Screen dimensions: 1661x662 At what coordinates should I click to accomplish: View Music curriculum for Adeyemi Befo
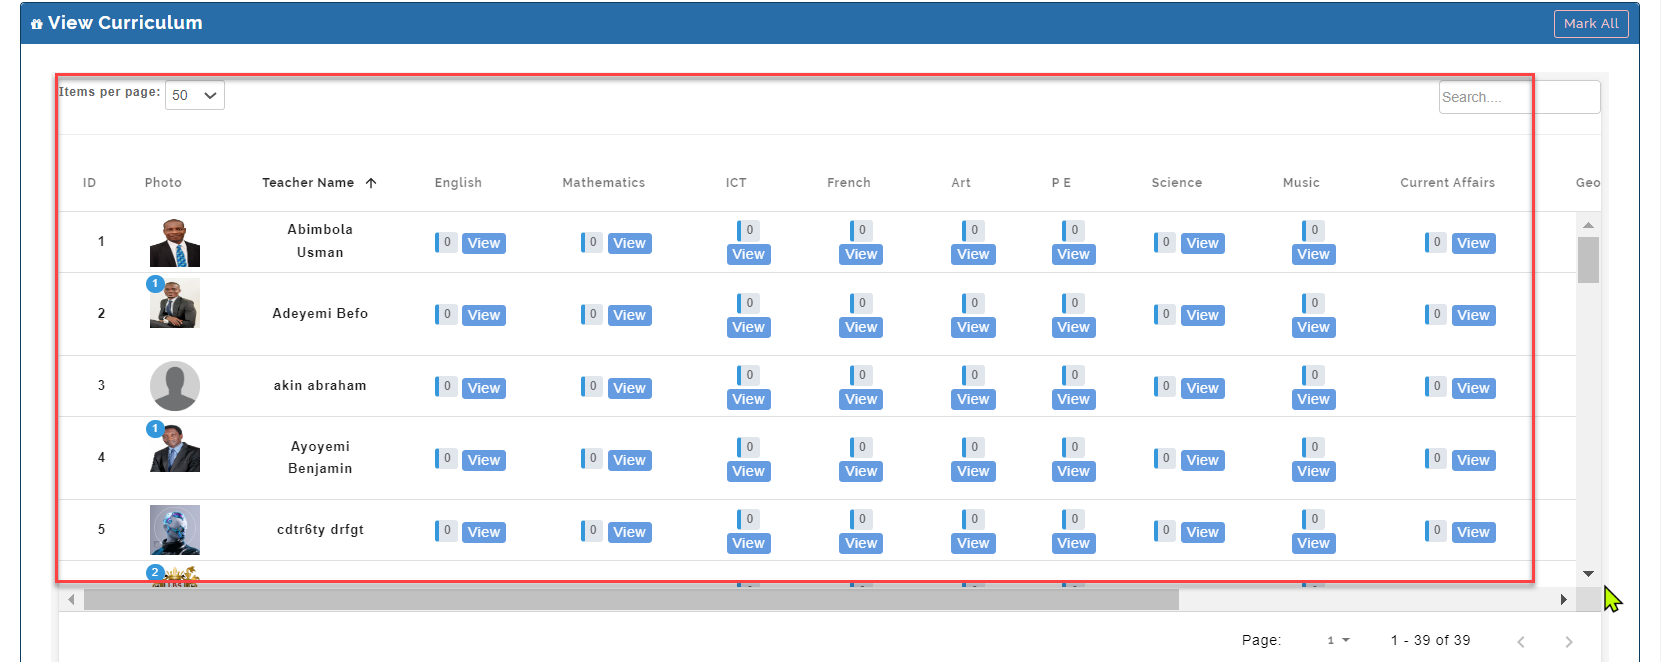click(x=1313, y=327)
